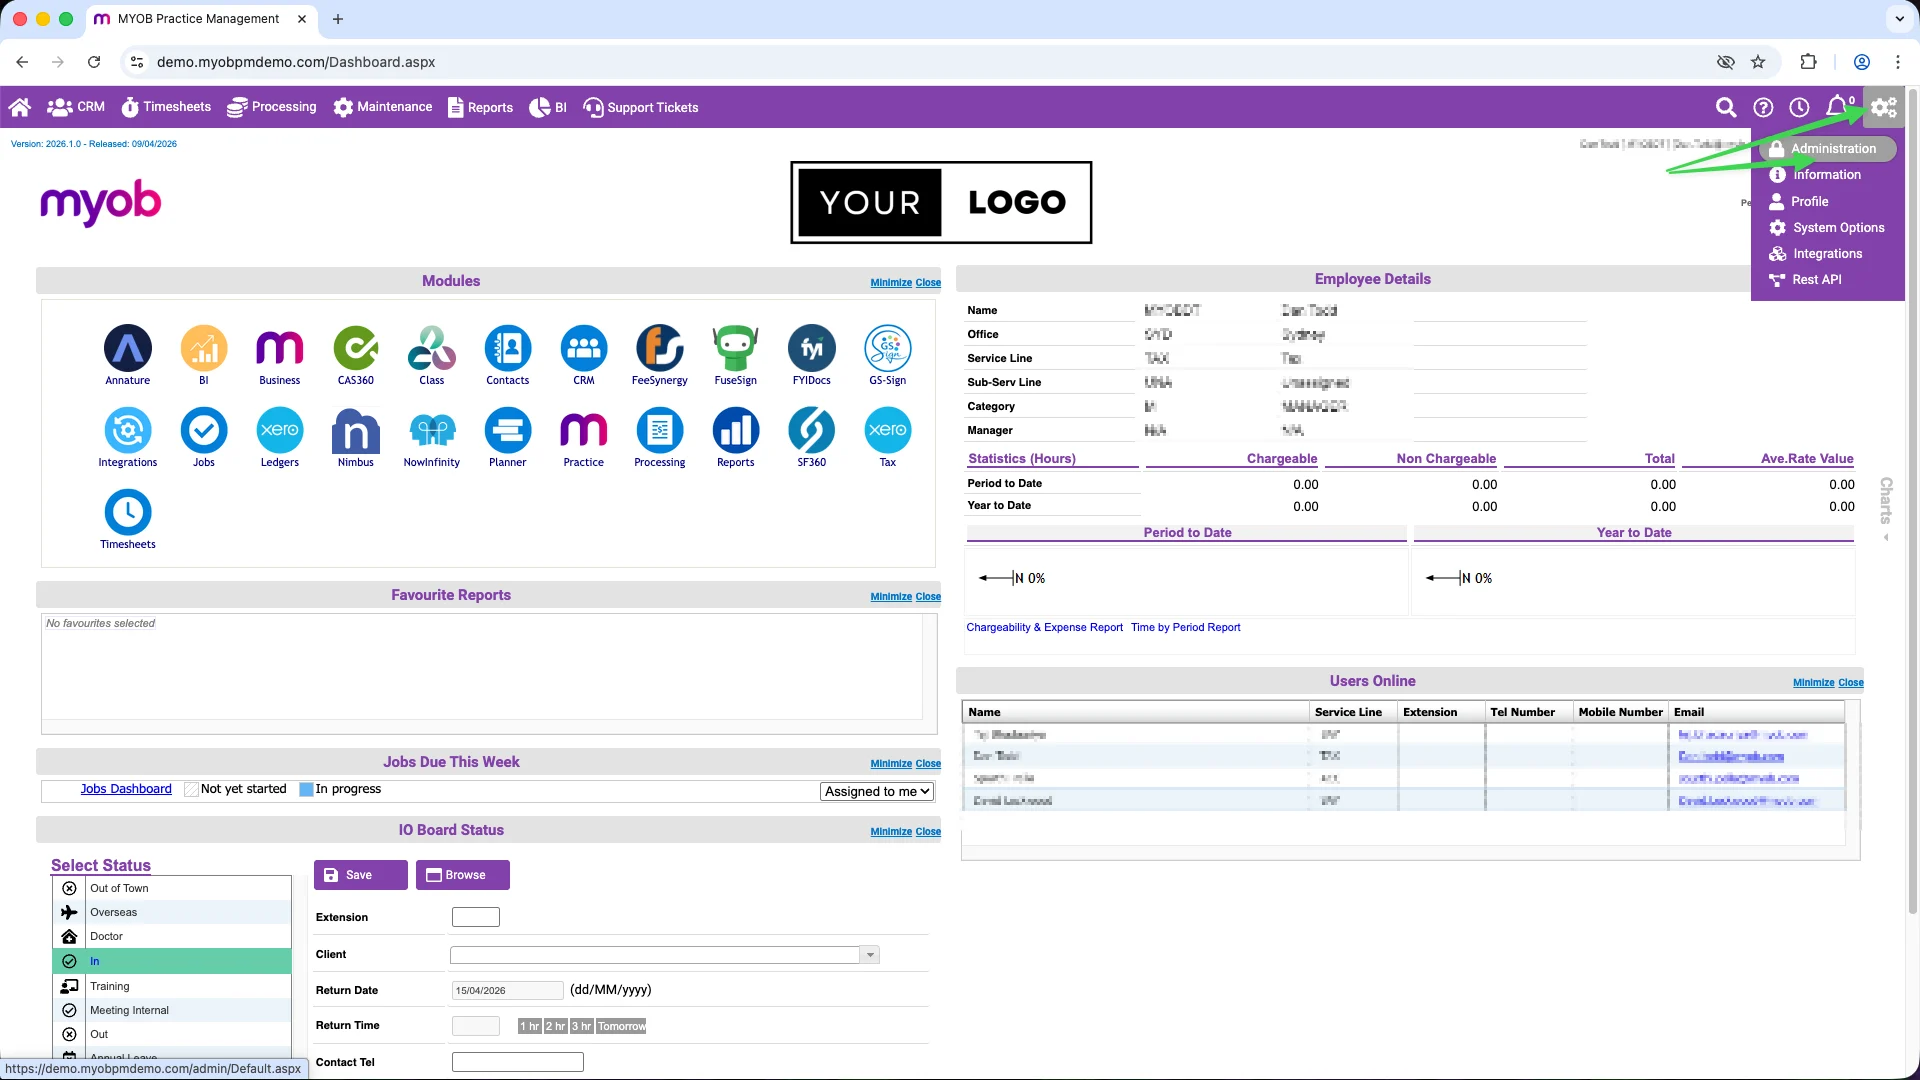Select the Training status option

point(172,986)
